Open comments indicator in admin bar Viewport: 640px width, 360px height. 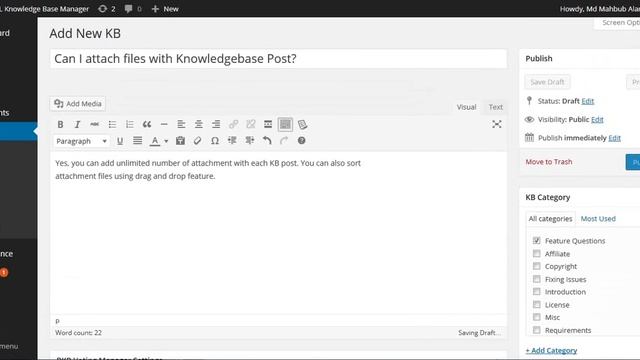click(x=133, y=9)
